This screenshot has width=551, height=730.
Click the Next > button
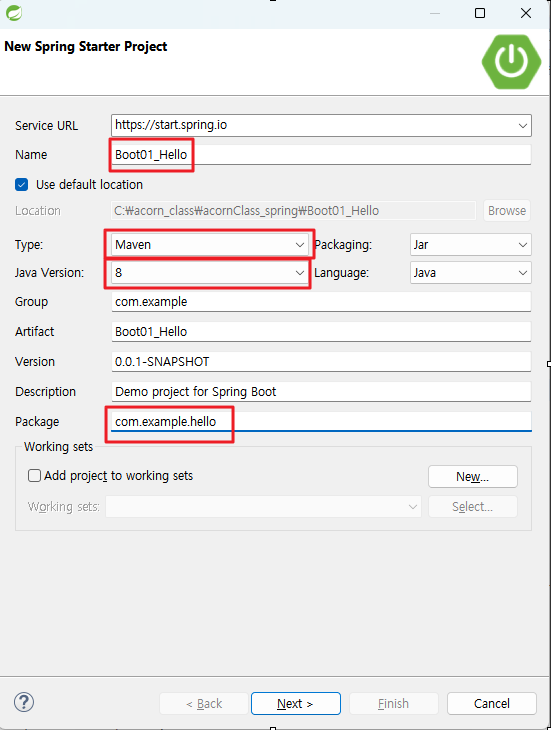pos(296,703)
